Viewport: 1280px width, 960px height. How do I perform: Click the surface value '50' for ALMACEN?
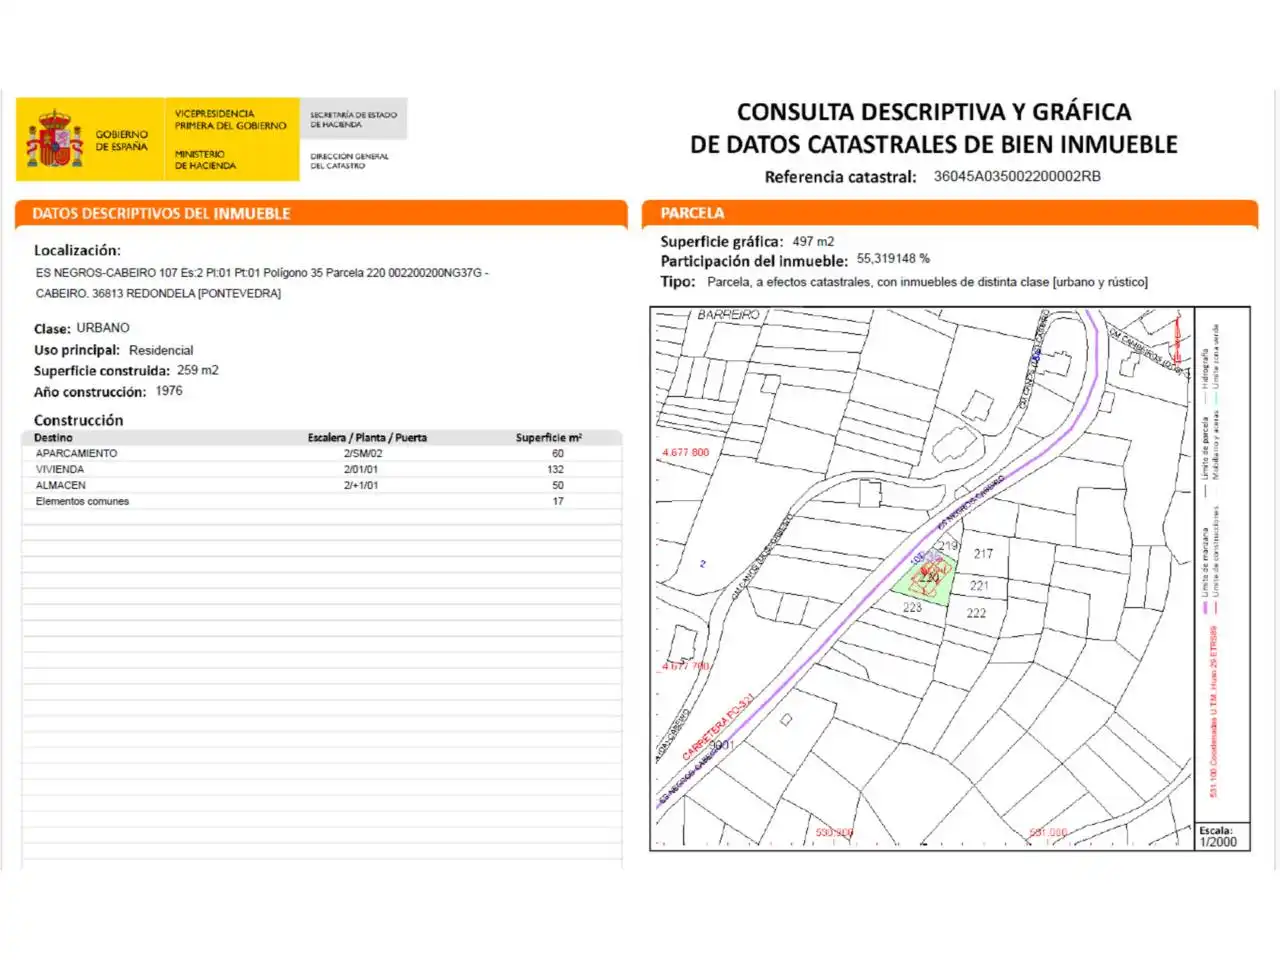[x=558, y=486]
